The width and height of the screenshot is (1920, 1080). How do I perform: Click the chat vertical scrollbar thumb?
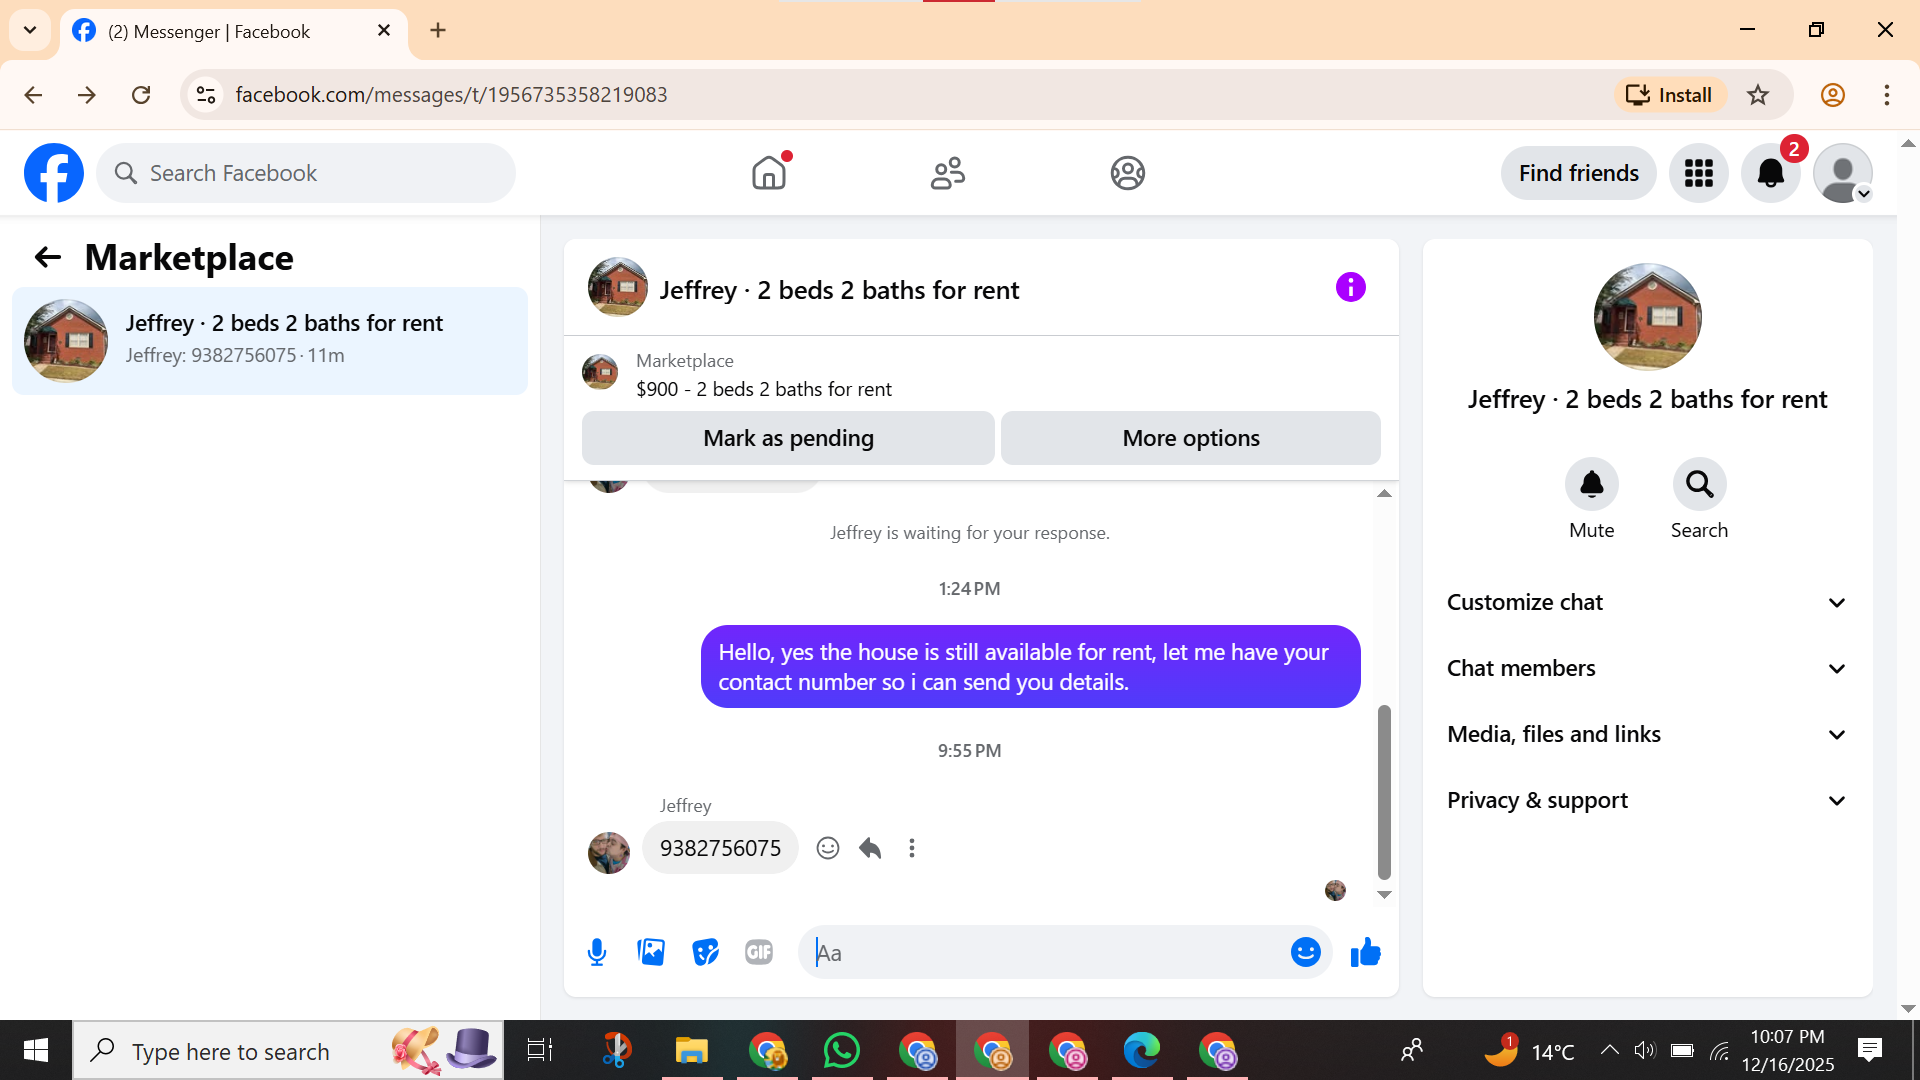pyautogui.click(x=1384, y=791)
